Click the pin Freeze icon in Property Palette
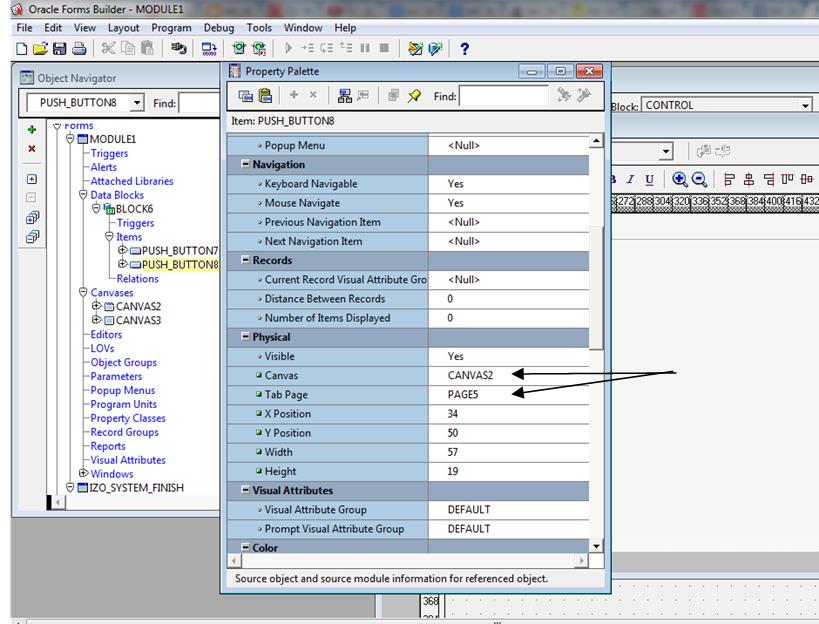Viewport: 819px width, 624px height. [414, 96]
